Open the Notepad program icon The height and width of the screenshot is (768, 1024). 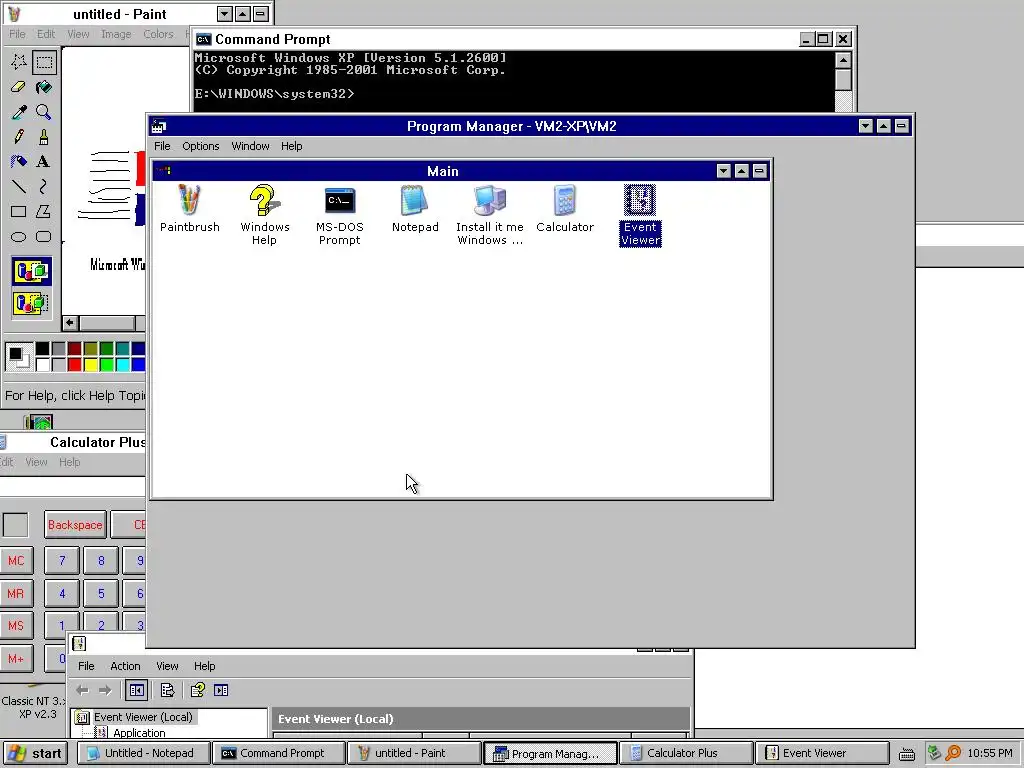point(415,209)
